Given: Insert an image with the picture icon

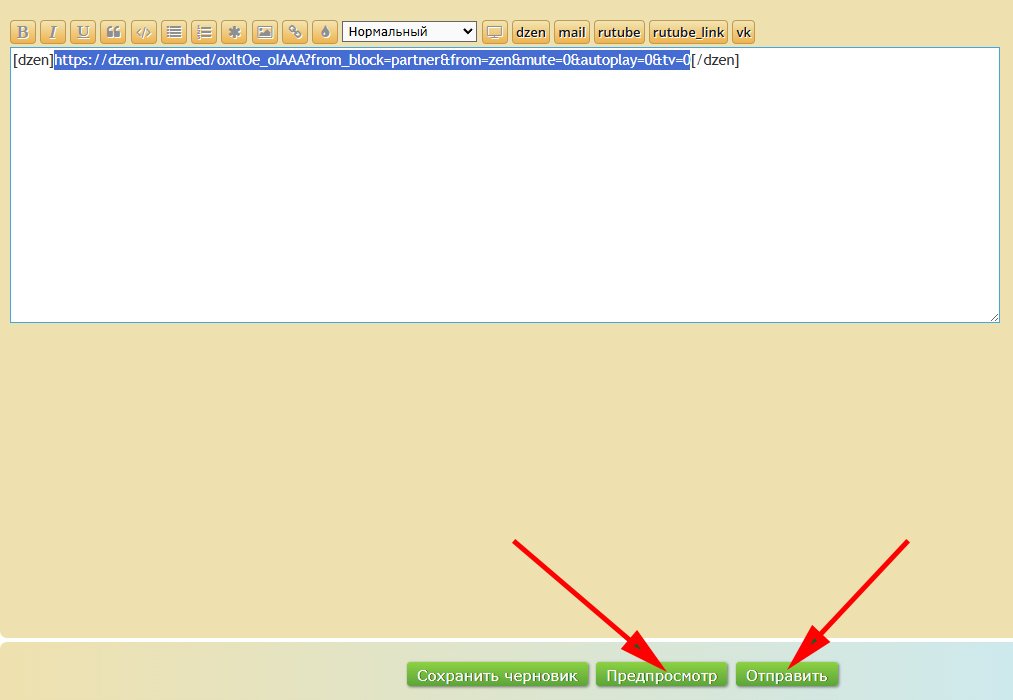Looking at the screenshot, I should click(264, 32).
